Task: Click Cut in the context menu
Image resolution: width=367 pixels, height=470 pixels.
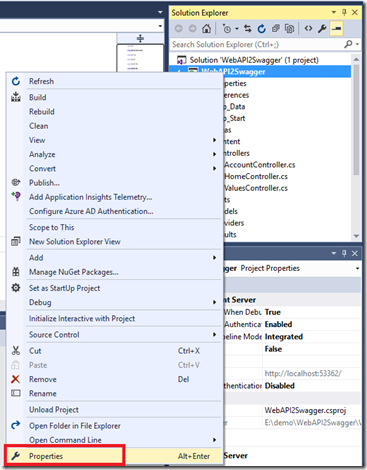Action: pos(114,351)
